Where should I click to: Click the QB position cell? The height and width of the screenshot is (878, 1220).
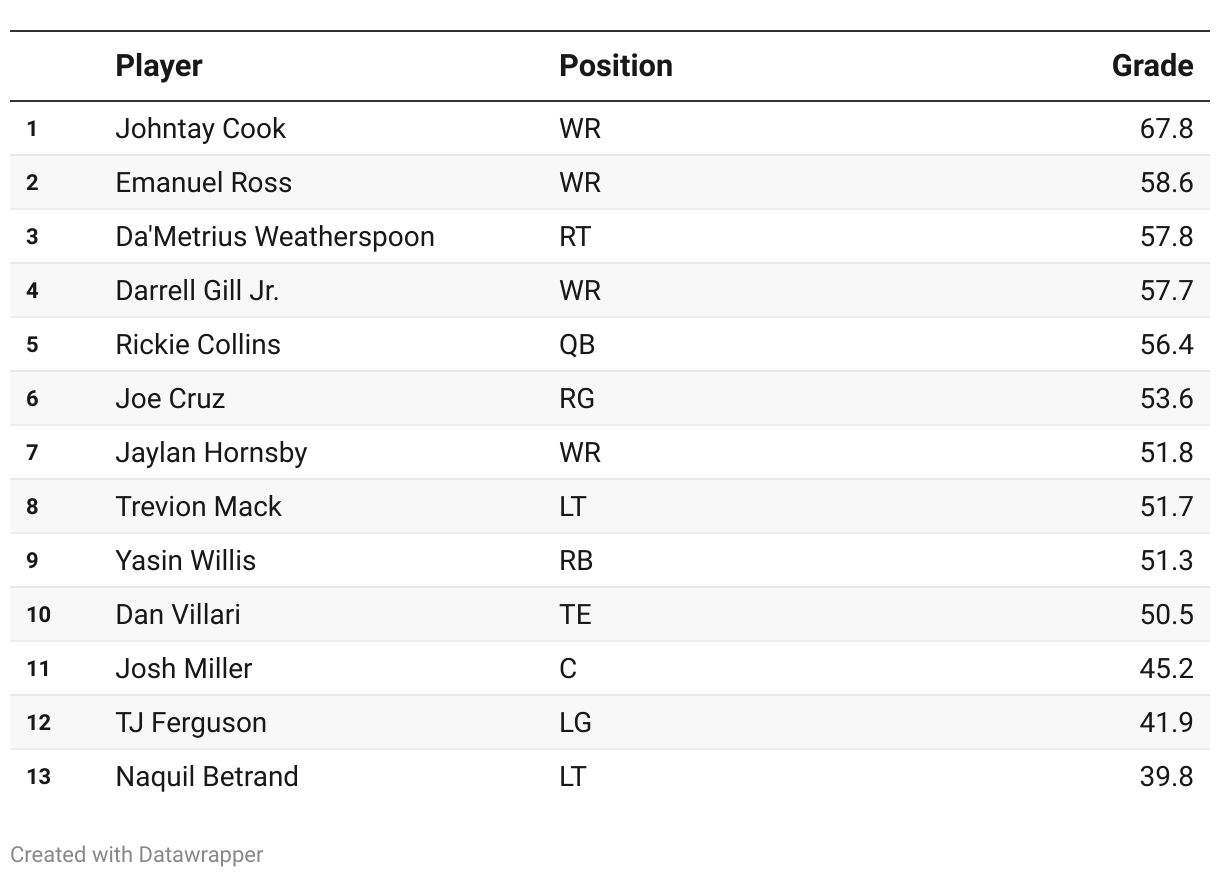(x=577, y=345)
